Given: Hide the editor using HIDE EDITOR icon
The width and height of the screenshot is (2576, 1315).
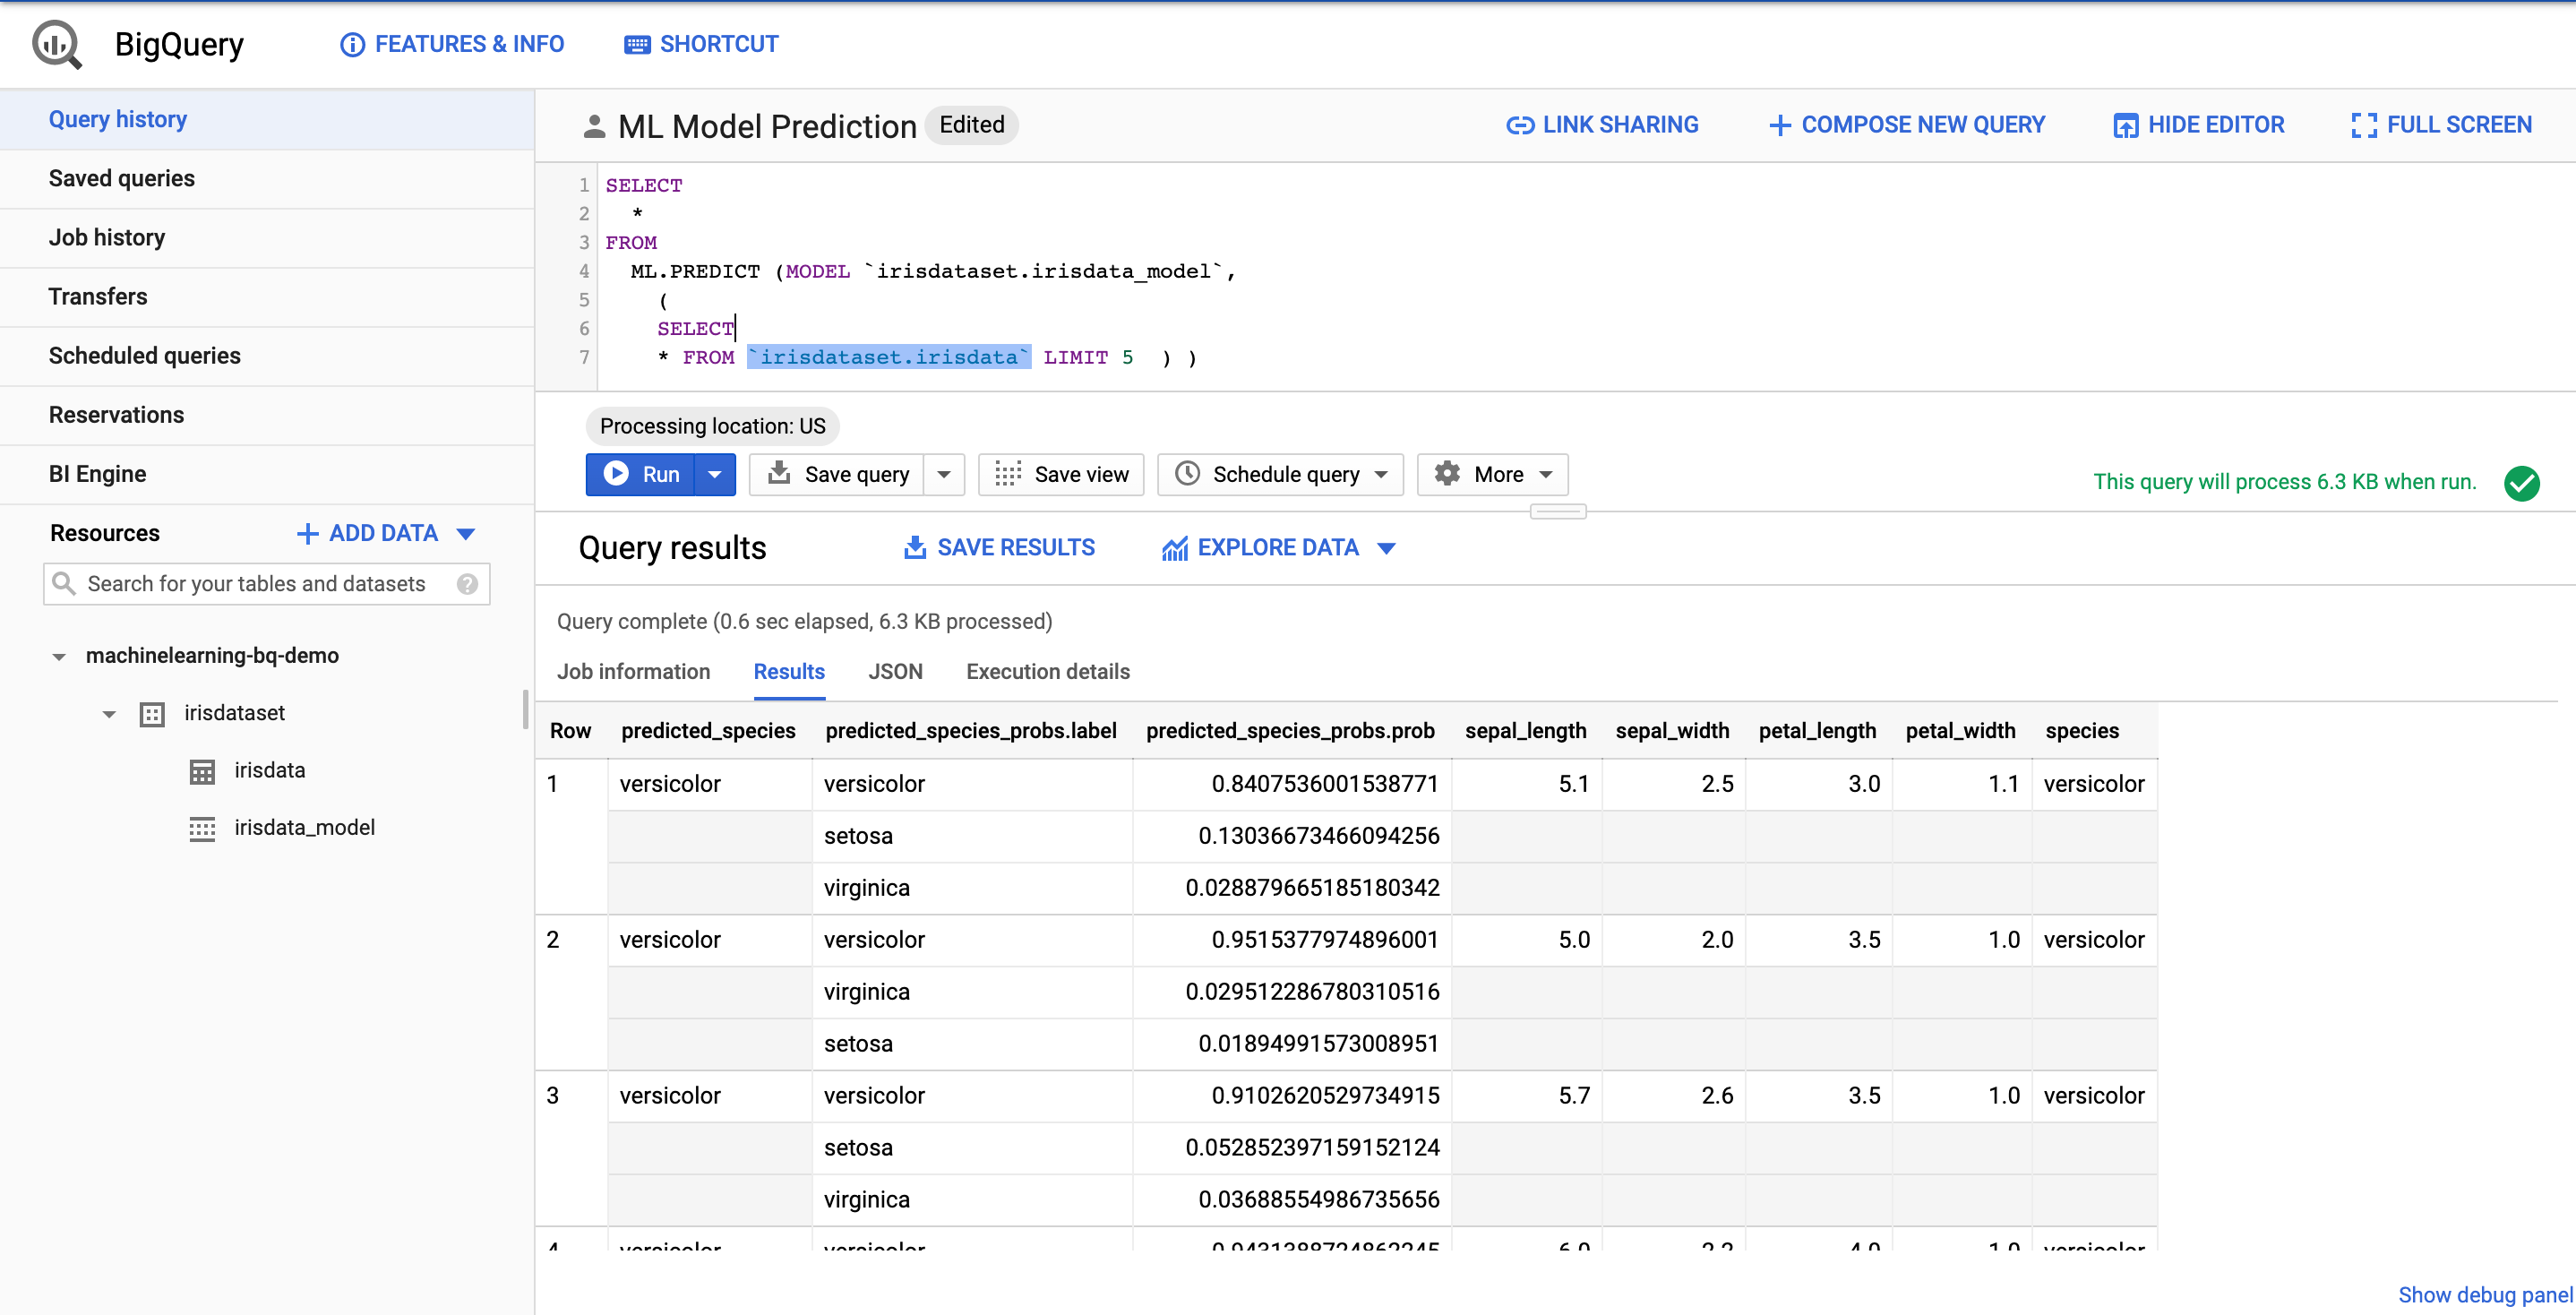Looking at the screenshot, I should (x=2127, y=124).
